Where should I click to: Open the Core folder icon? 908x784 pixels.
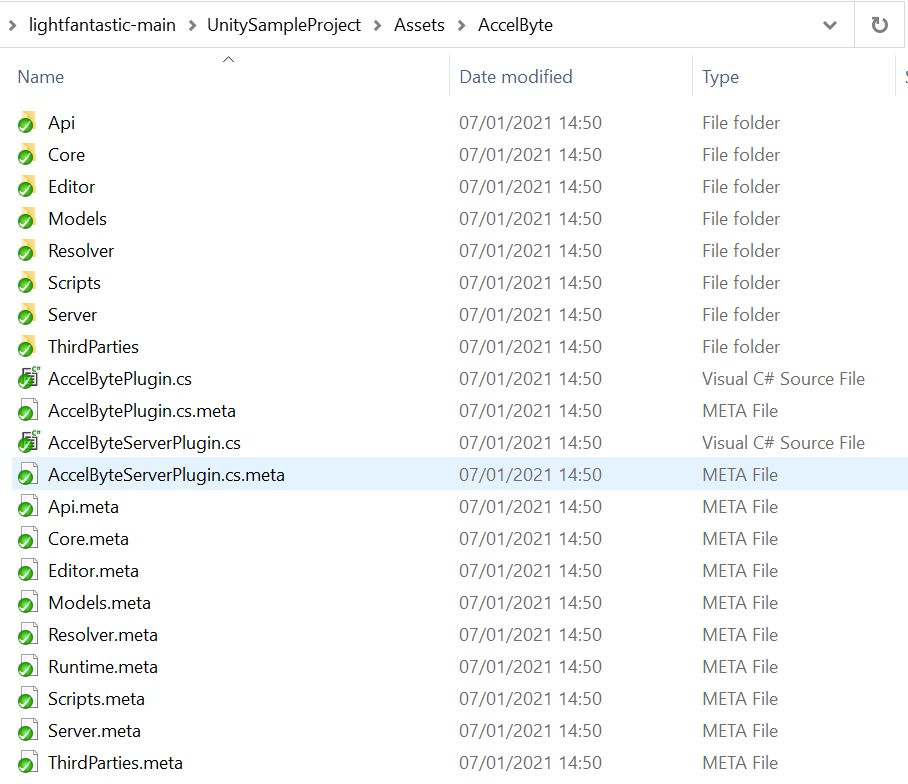(x=27, y=155)
